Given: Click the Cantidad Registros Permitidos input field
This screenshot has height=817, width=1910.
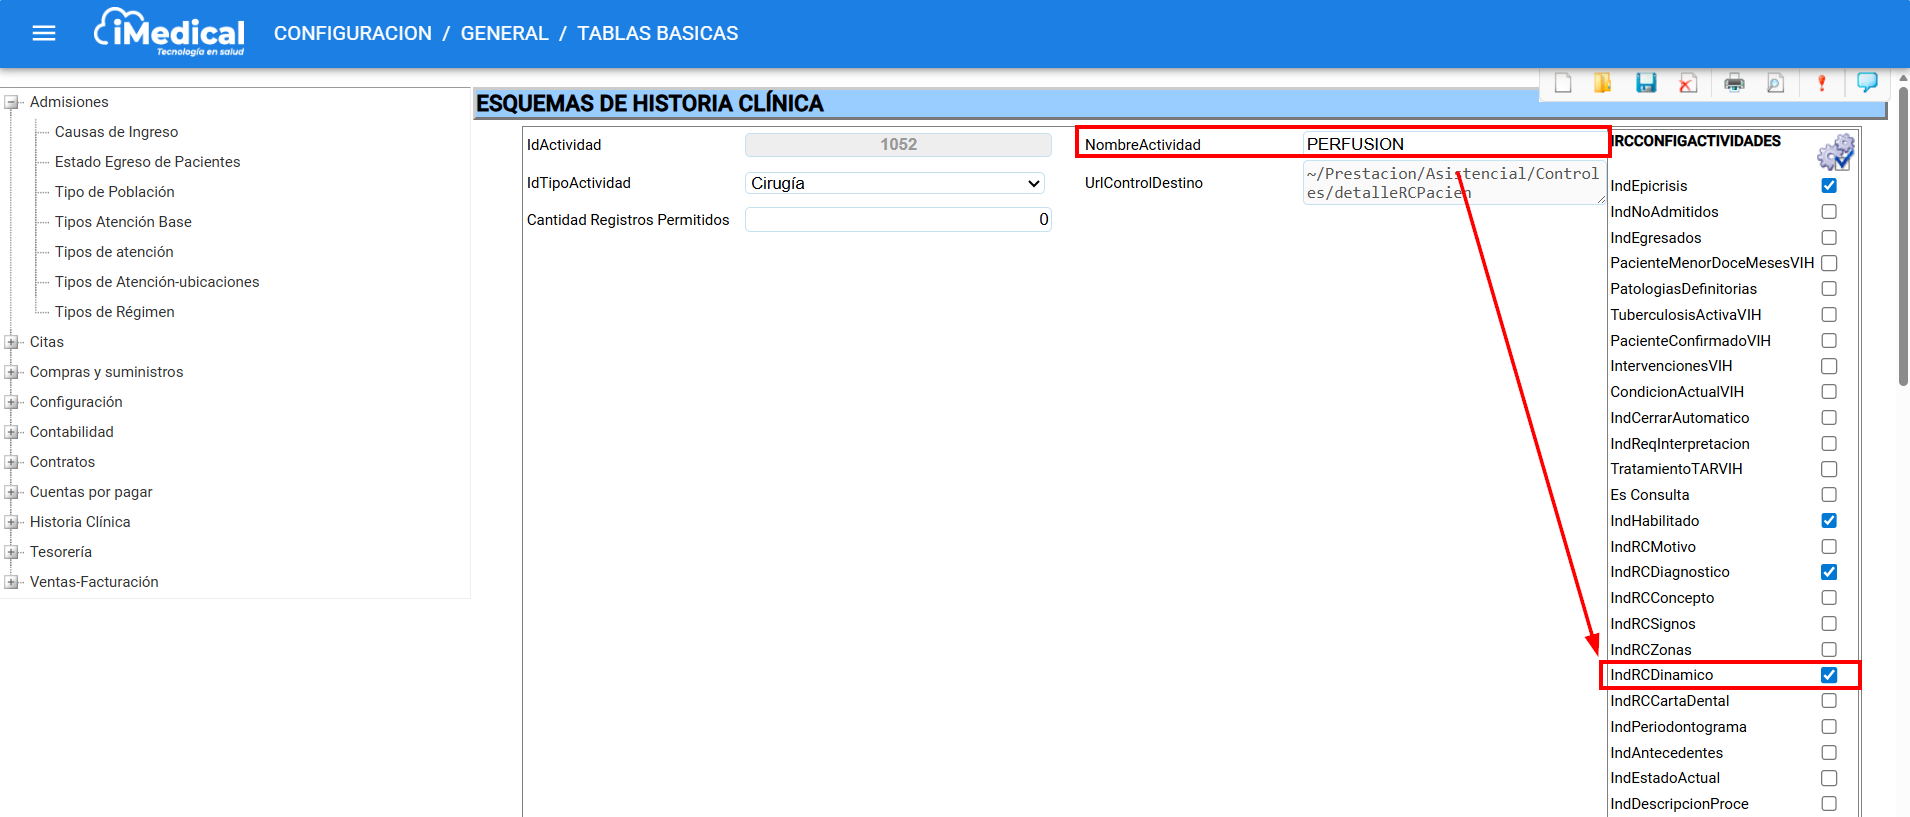Looking at the screenshot, I should point(897,220).
